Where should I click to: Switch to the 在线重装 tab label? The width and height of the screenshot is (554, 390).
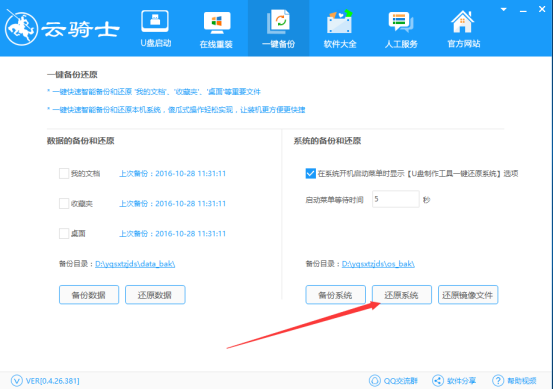point(216,44)
